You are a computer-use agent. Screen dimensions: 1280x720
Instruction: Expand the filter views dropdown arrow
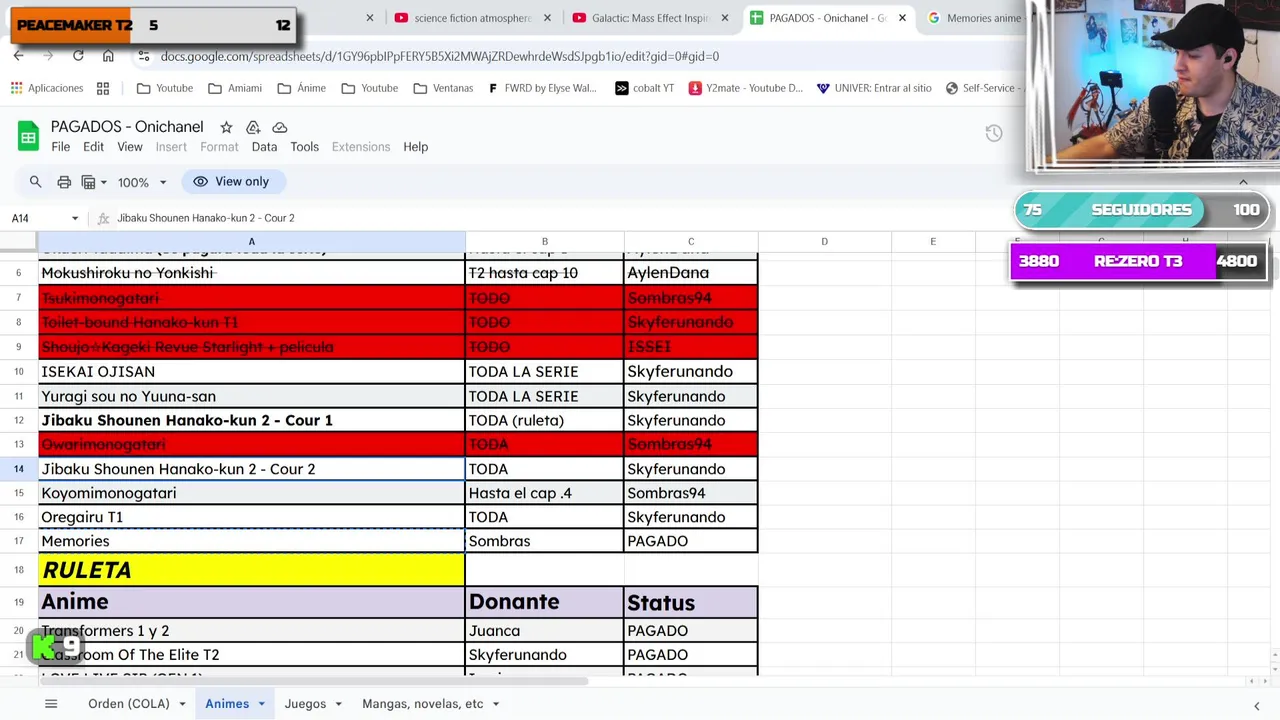coord(103,183)
